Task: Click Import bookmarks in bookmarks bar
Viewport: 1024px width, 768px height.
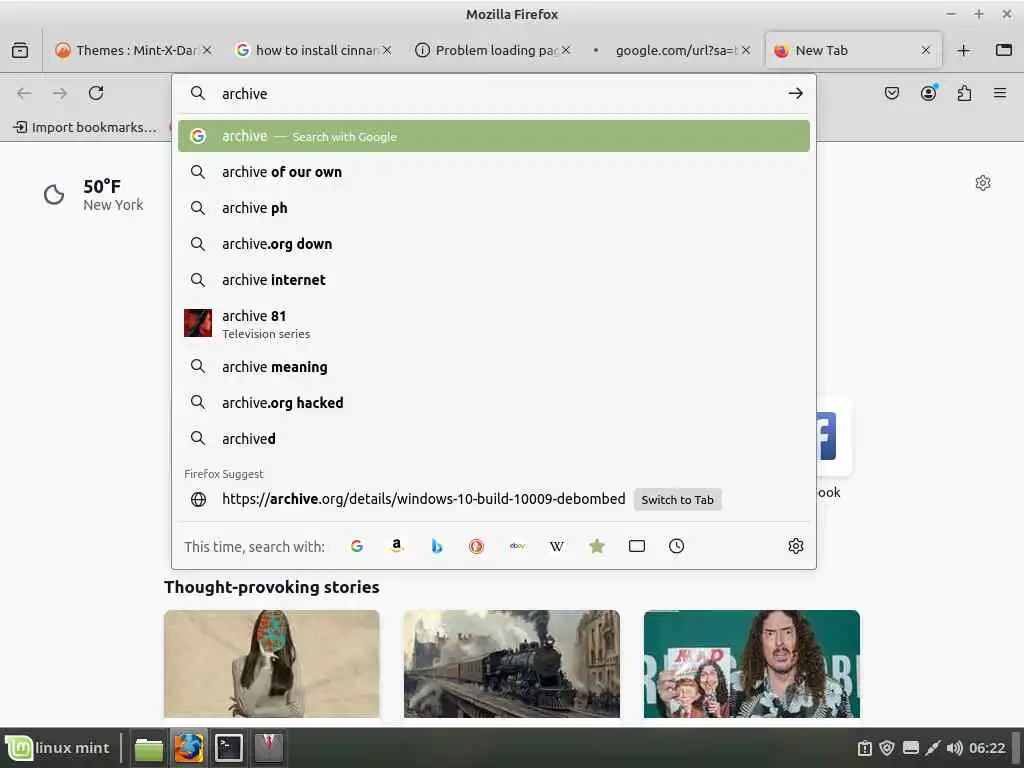Action: [85, 127]
